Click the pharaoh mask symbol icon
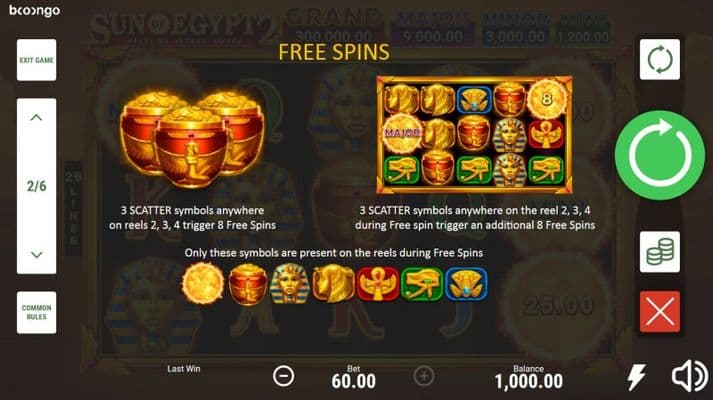 pyautogui.click(x=290, y=284)
